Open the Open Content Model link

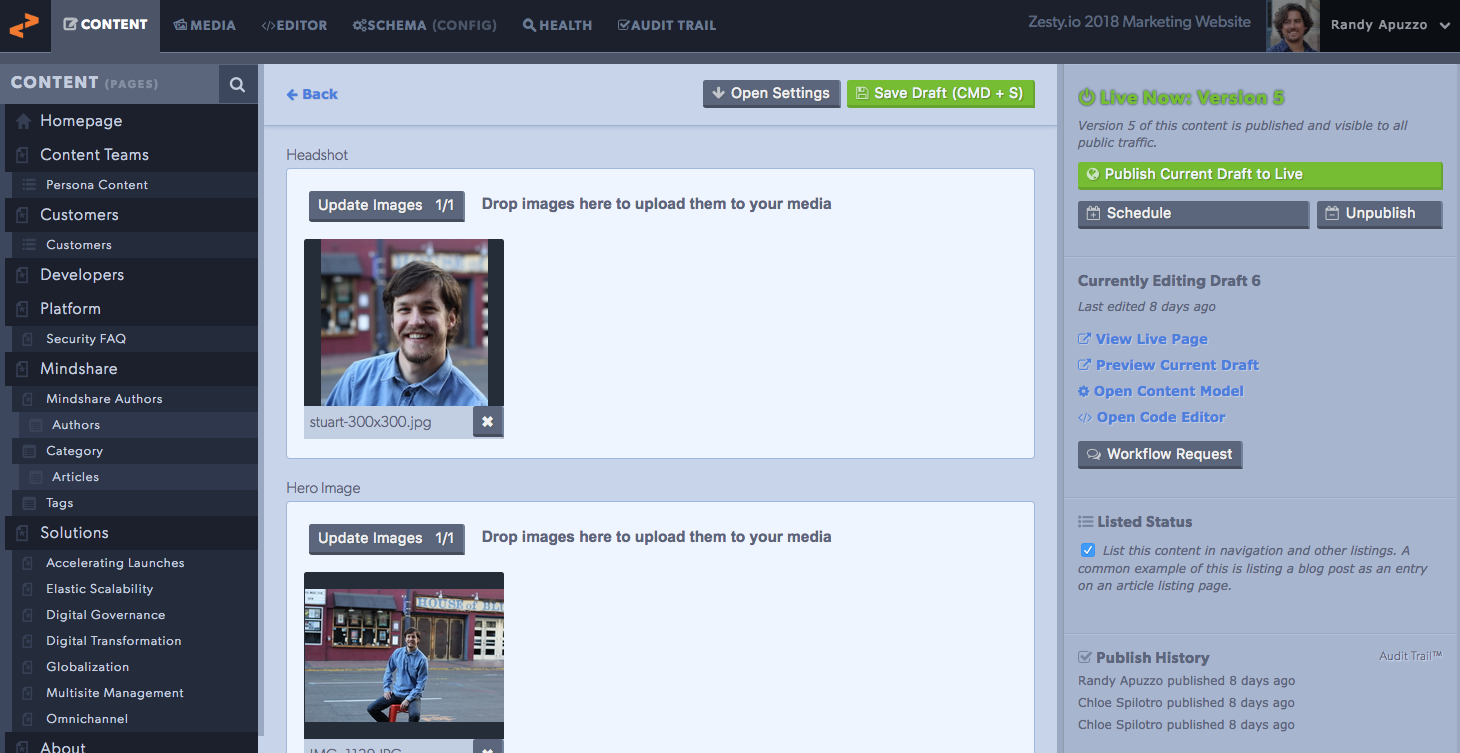(1169, 391)
